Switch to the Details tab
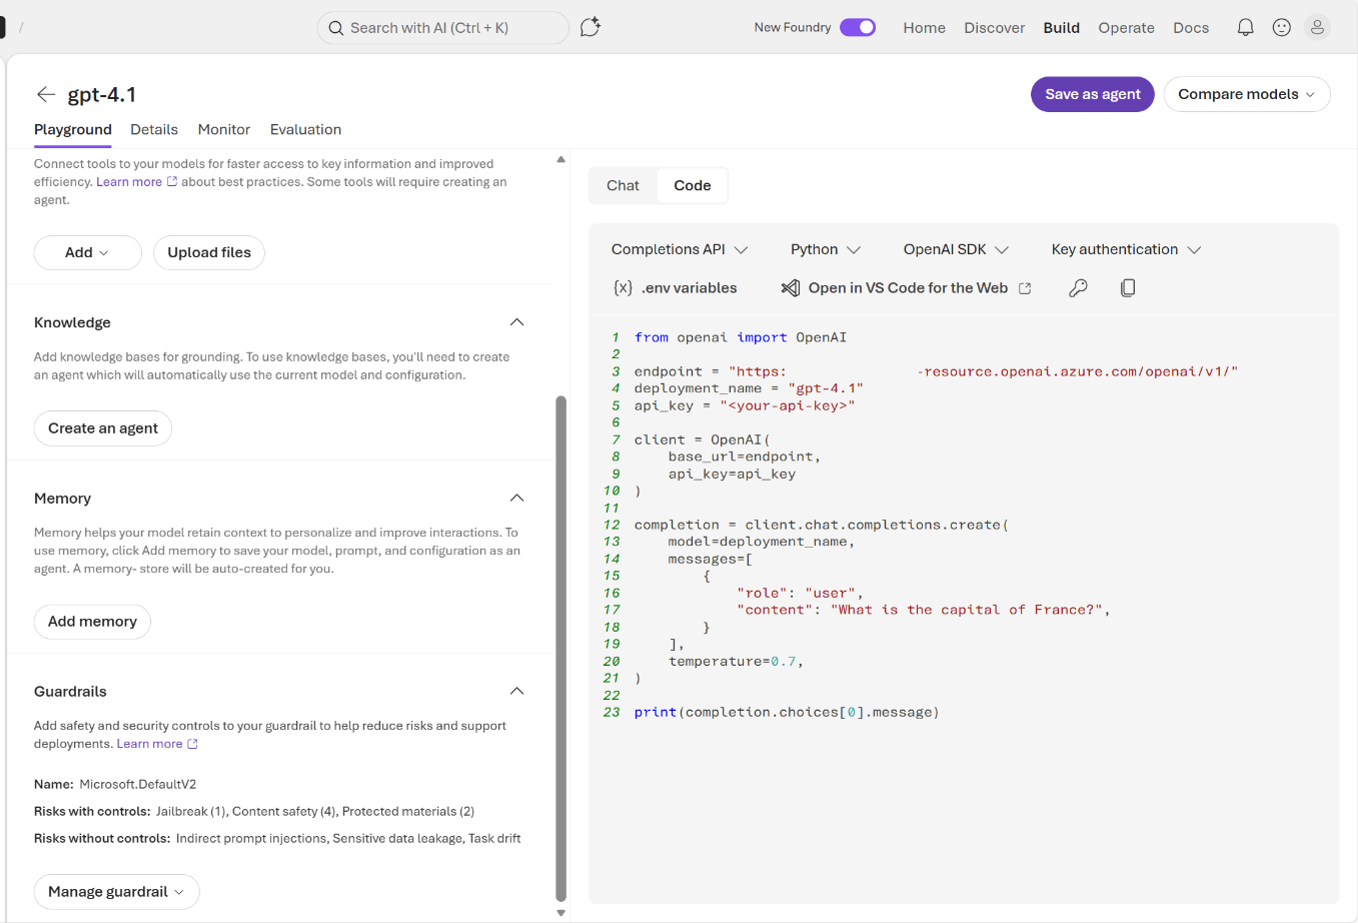The image size is (1358, 923). click(154, 130)
